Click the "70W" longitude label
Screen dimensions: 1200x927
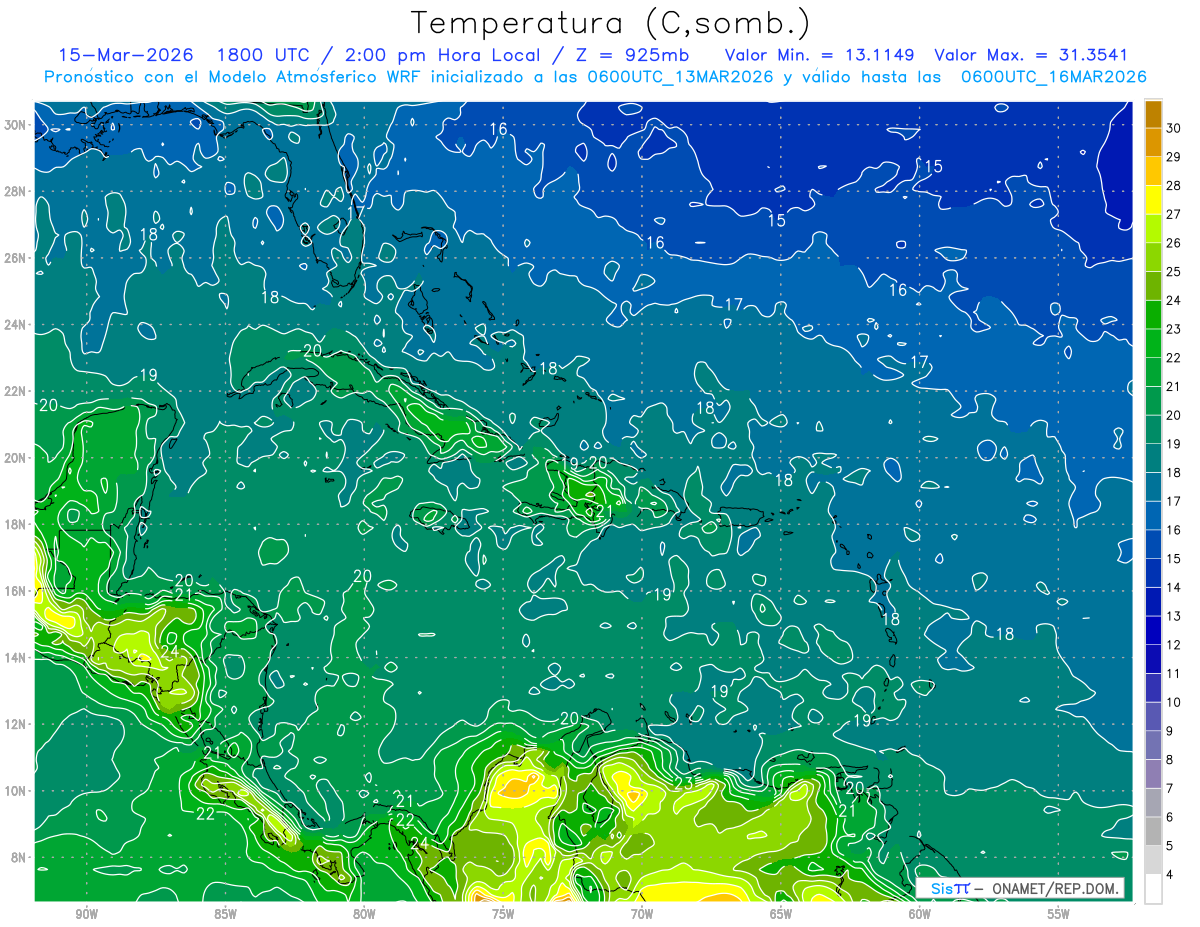642,914
